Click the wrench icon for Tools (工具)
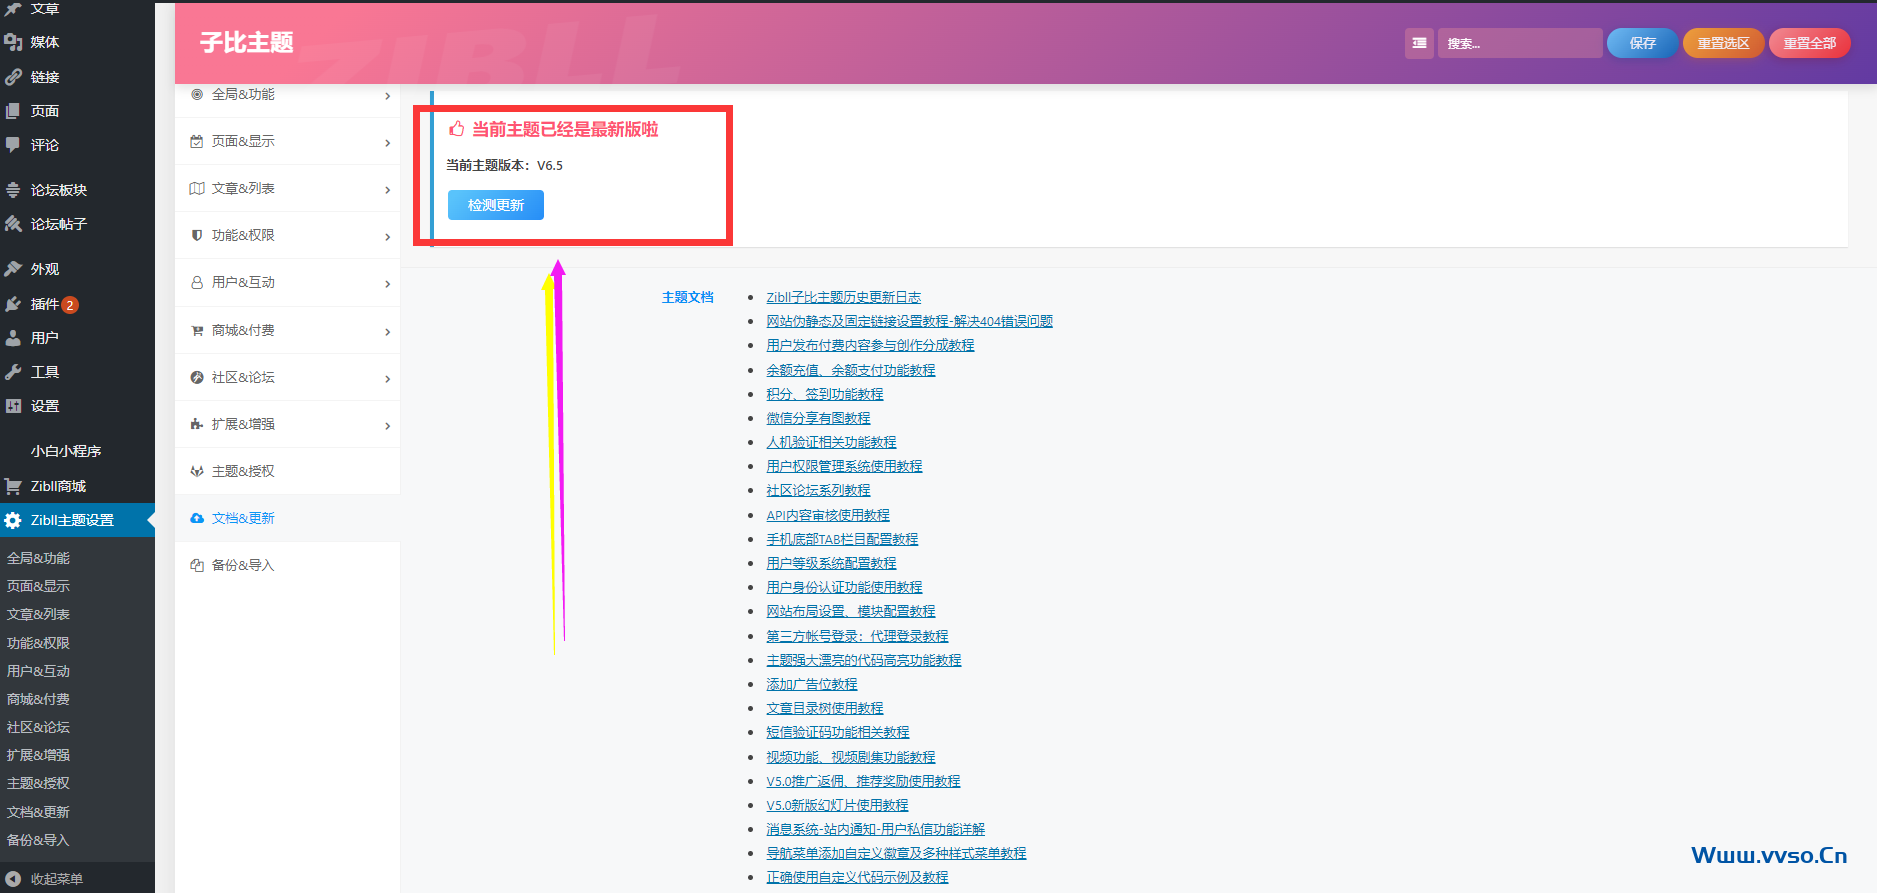This screenshot has height=893, width=1877. pyautogui.click(x=13, y=372)
